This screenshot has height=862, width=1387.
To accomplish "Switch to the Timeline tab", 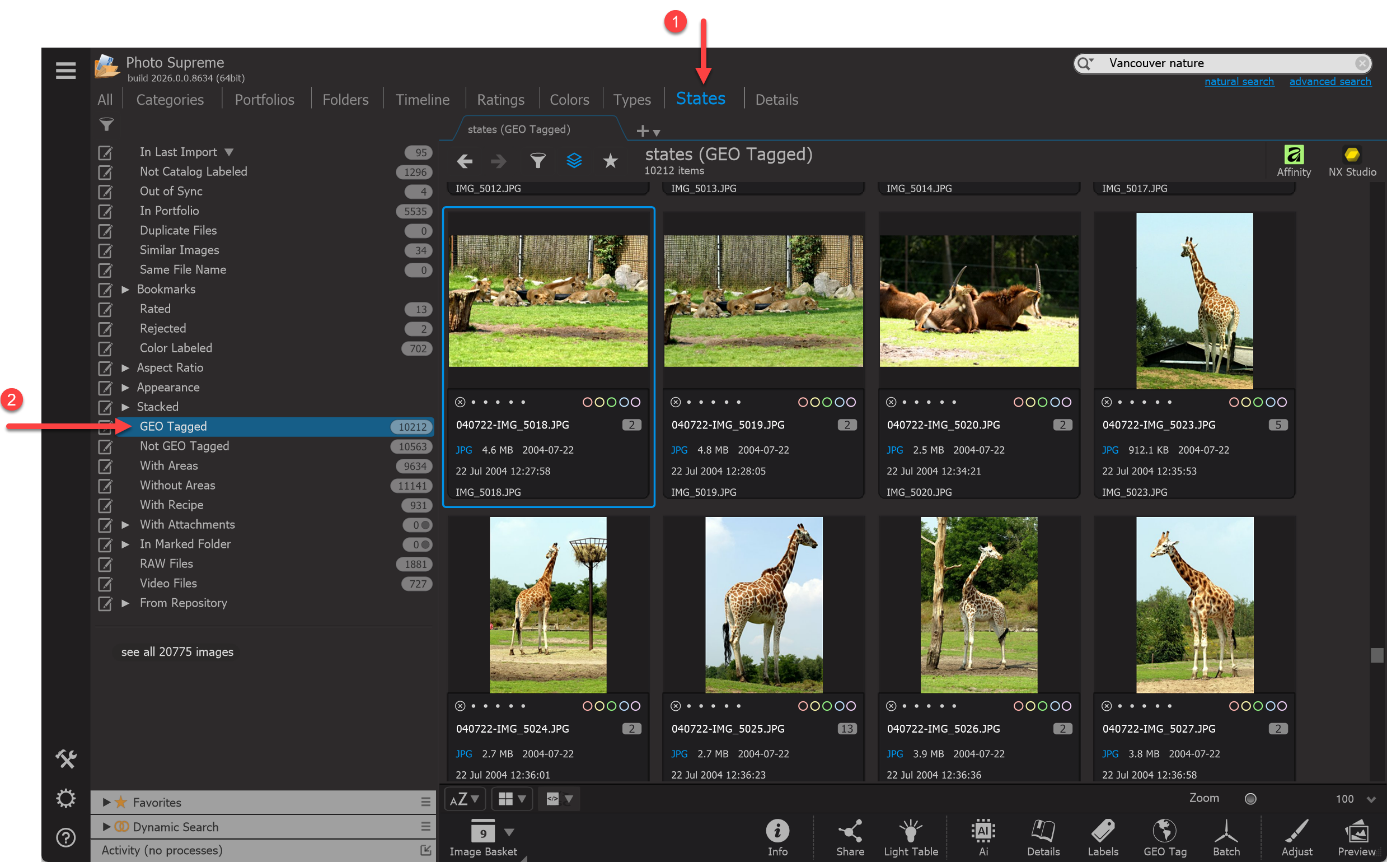I will click(423, 100).
